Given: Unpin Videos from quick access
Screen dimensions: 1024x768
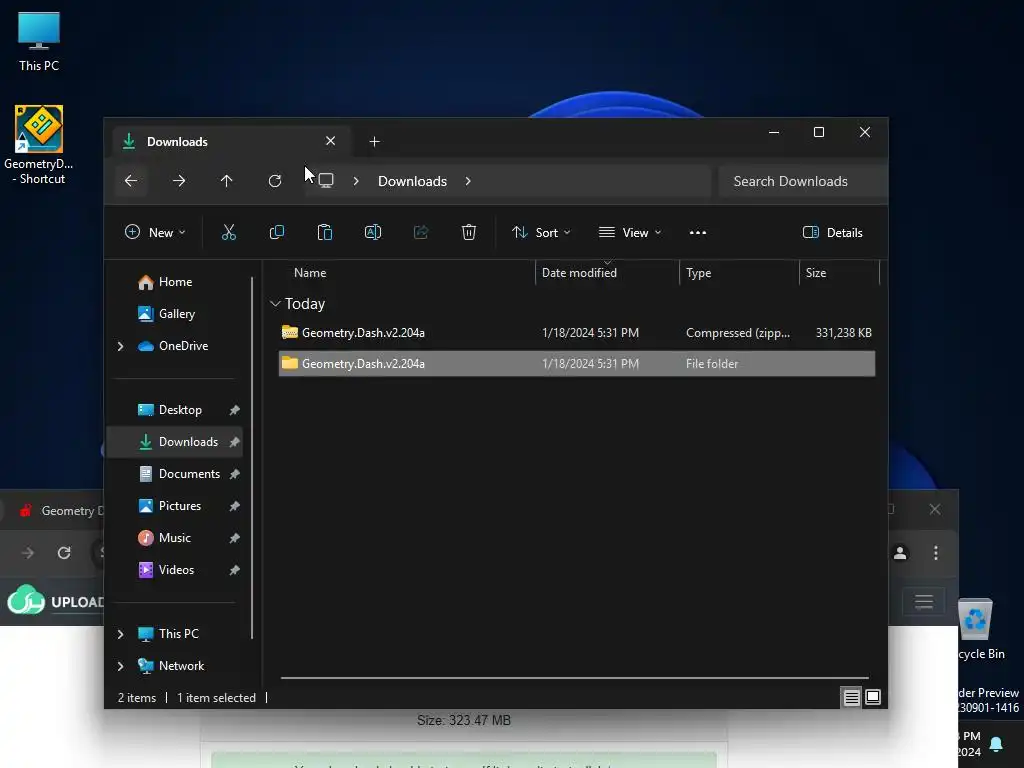Looking at the screenshot, I should [x=234, y=570].
